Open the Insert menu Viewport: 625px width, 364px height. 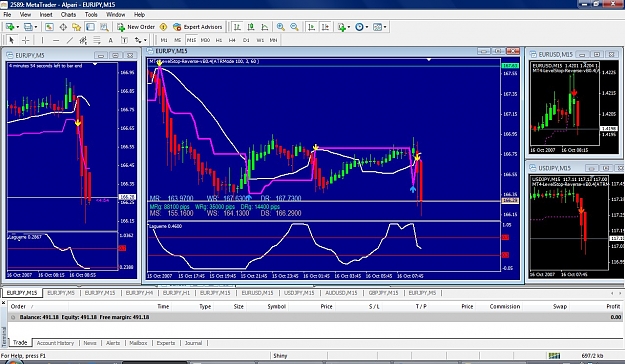point(45,14)
